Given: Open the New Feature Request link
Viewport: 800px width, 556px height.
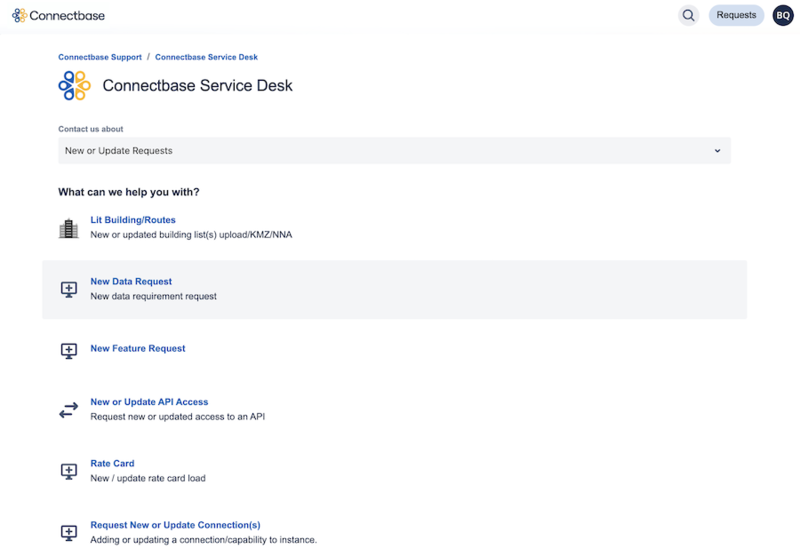Looking at the screenshot, I should click(138, 349).
